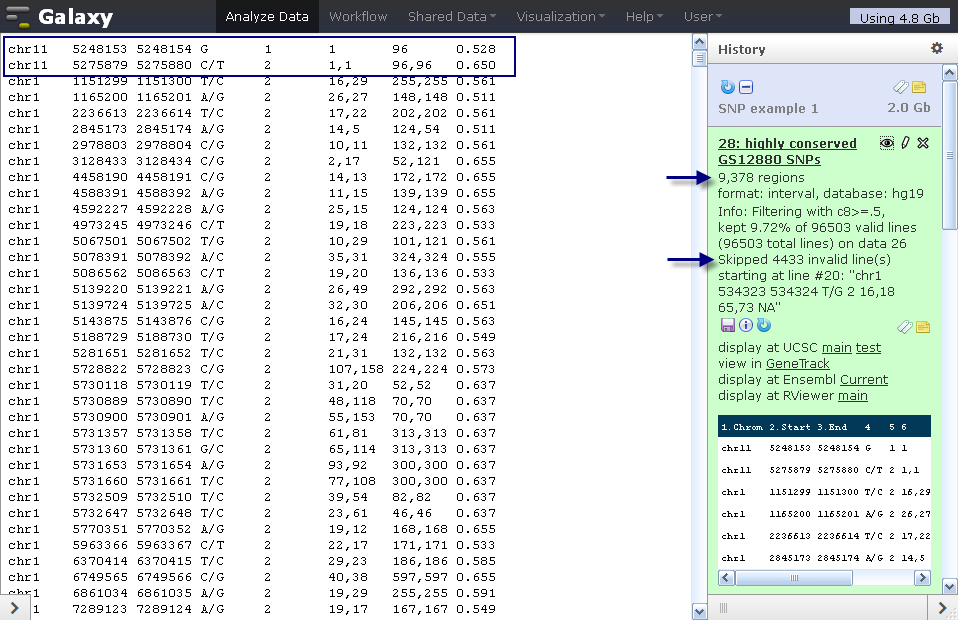
Task: Open history annotation above the 2.0 Gb size
Action: (919, 87)
